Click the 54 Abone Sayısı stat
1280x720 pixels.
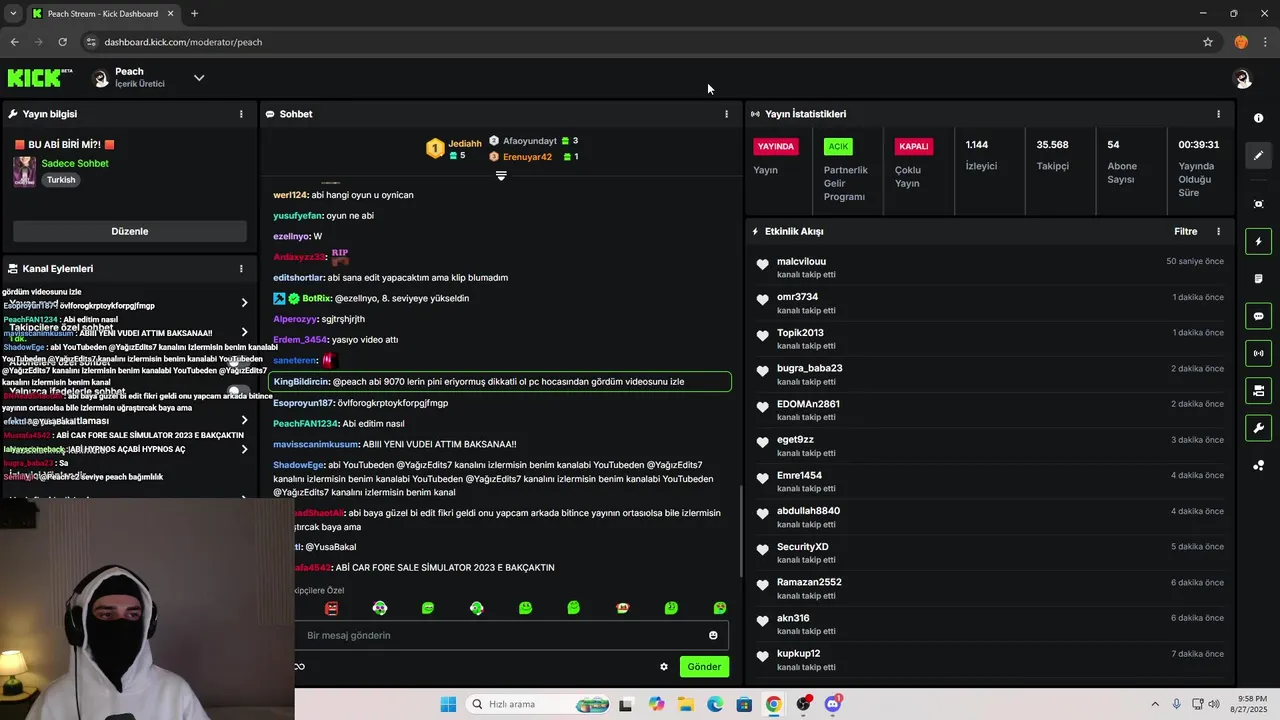[1121, 162]
